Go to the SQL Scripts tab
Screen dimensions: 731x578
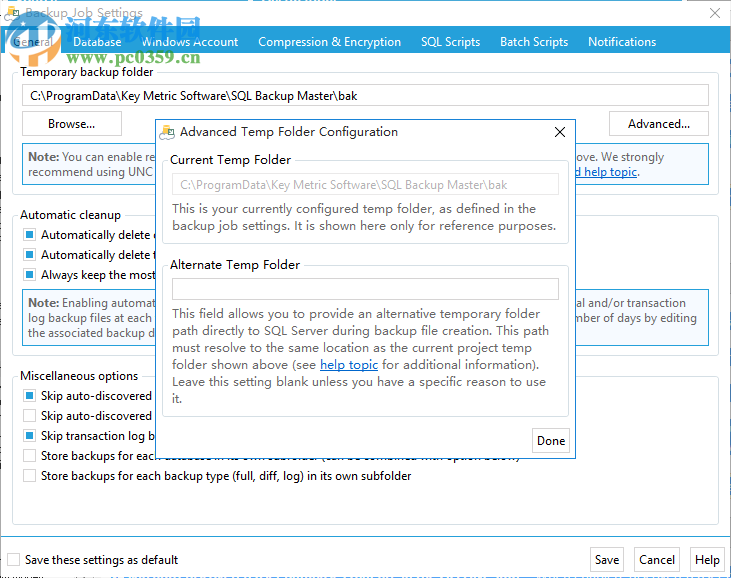pyautogui.click(x=450, y=42)
